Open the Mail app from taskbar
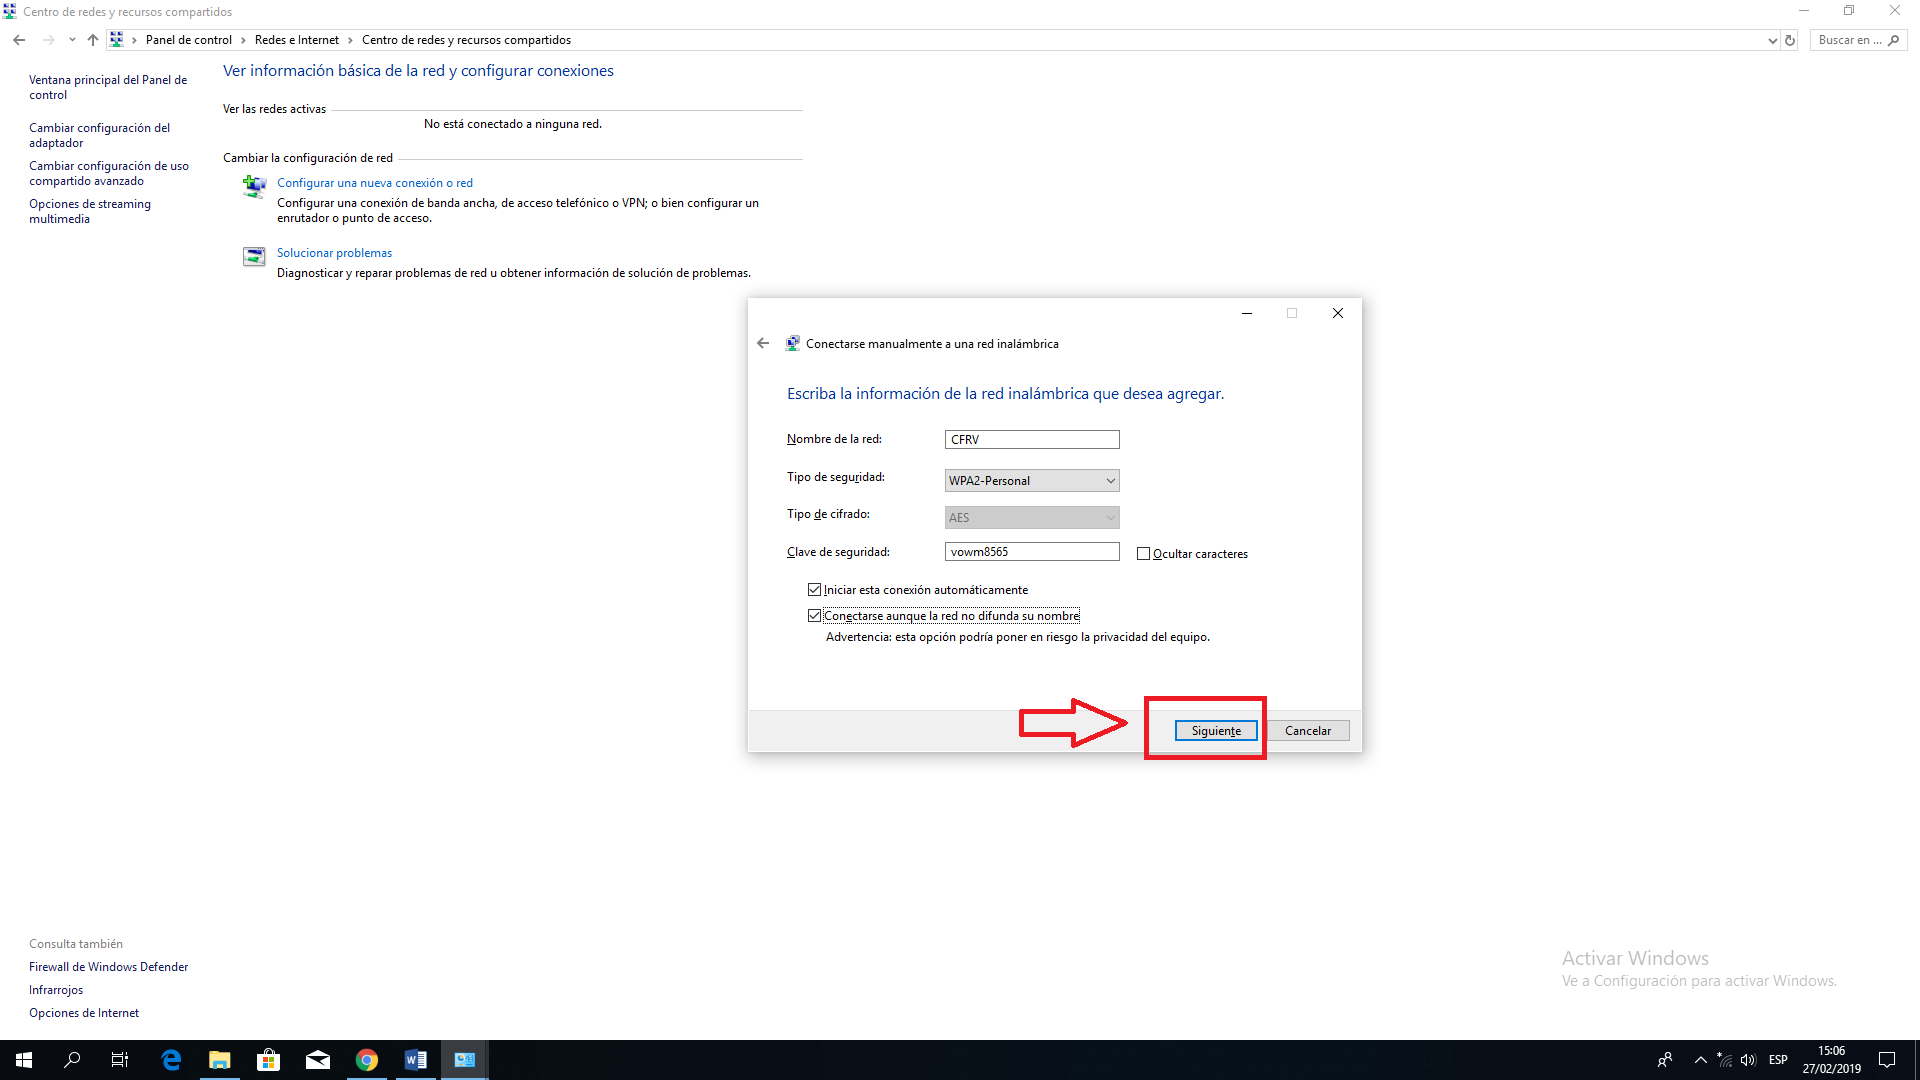The width and height of the screenshot is (1920, 1080). coord(317,1060)
